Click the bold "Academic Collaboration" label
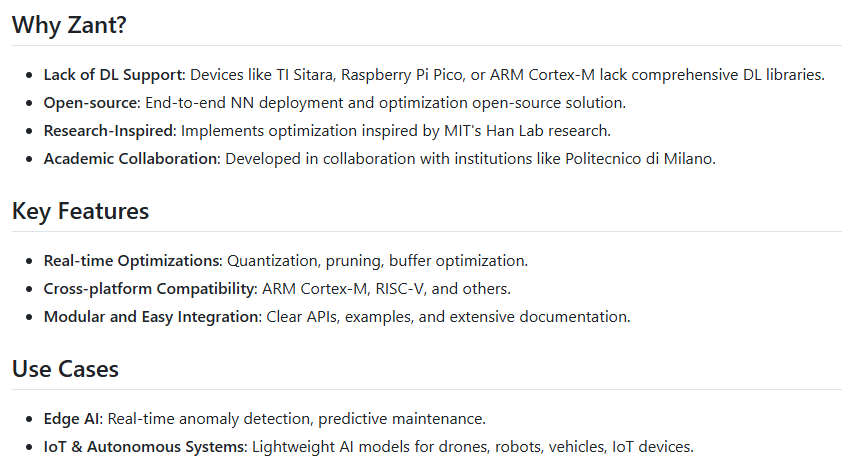 [x=130, y=159]
